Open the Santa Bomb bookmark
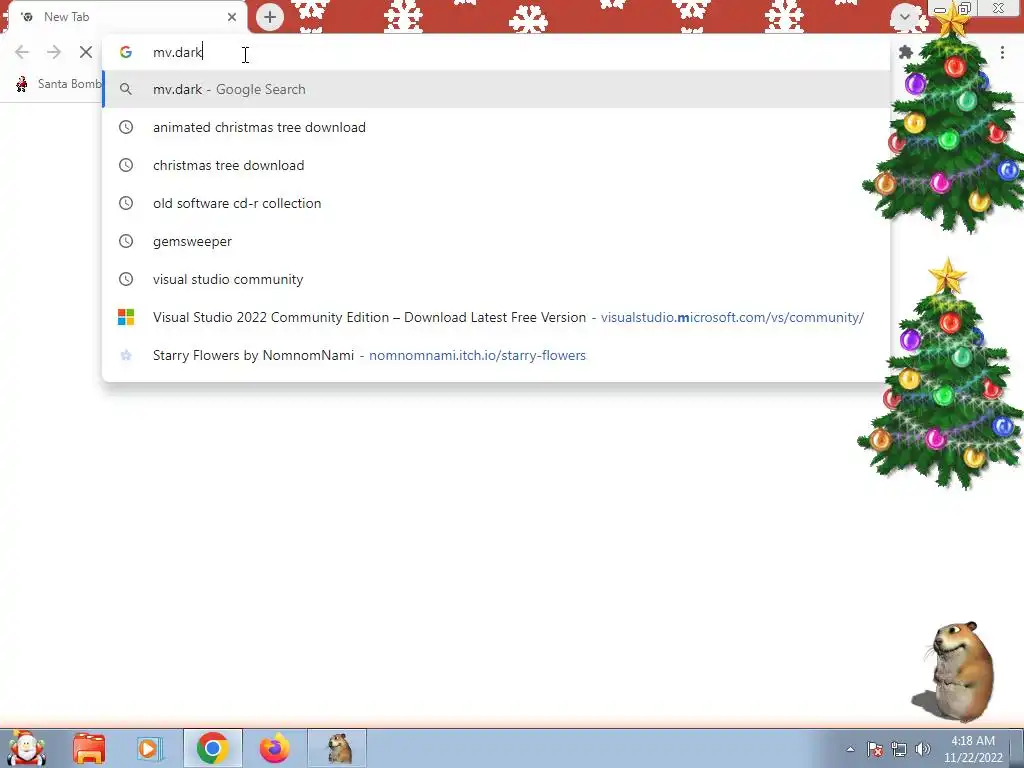 59,84
